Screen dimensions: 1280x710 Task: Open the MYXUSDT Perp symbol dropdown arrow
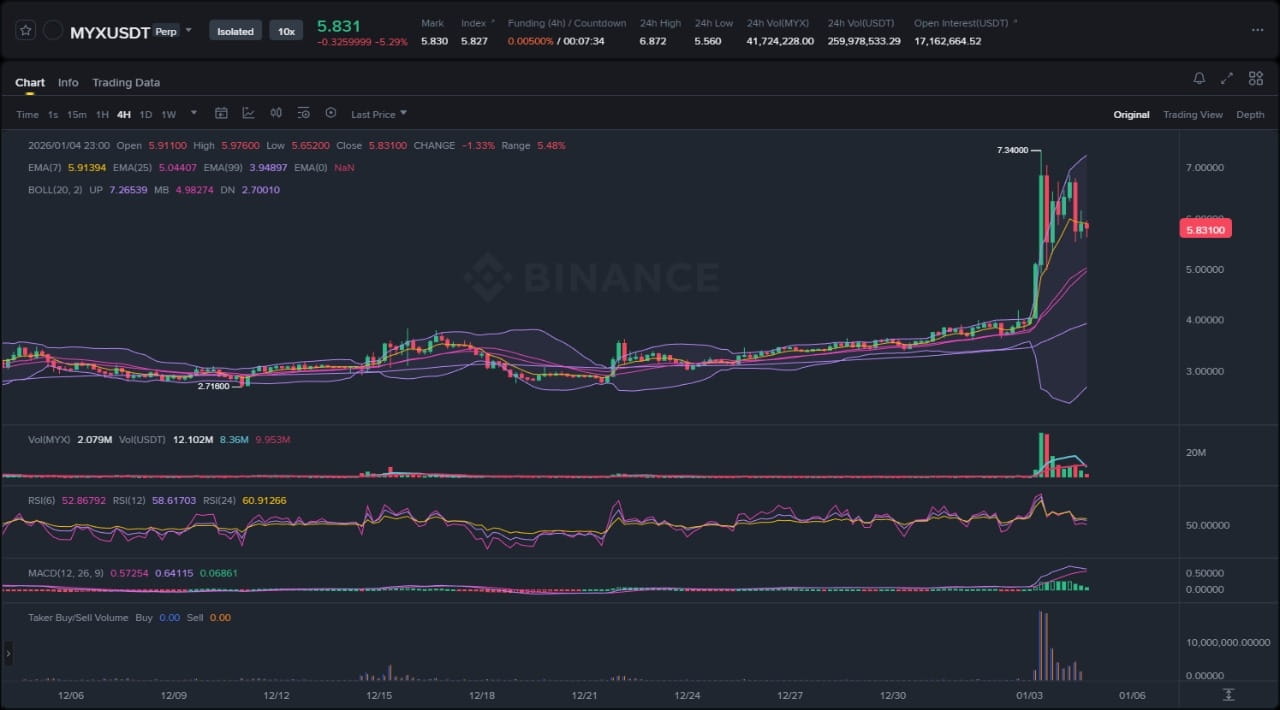[188, 30]
